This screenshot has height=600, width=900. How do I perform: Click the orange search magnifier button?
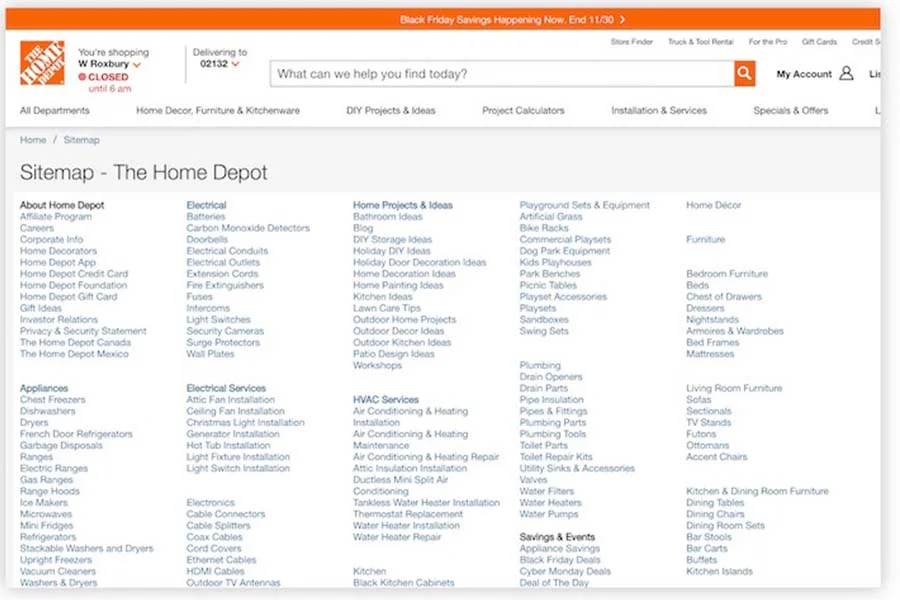744,73
